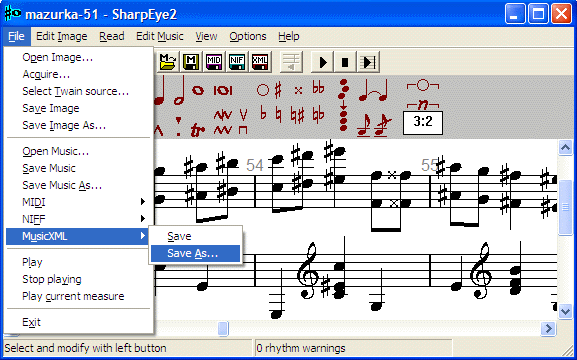Expand the MIDI submenu
This screenshot has height=360, width=577.
point(78,202)
